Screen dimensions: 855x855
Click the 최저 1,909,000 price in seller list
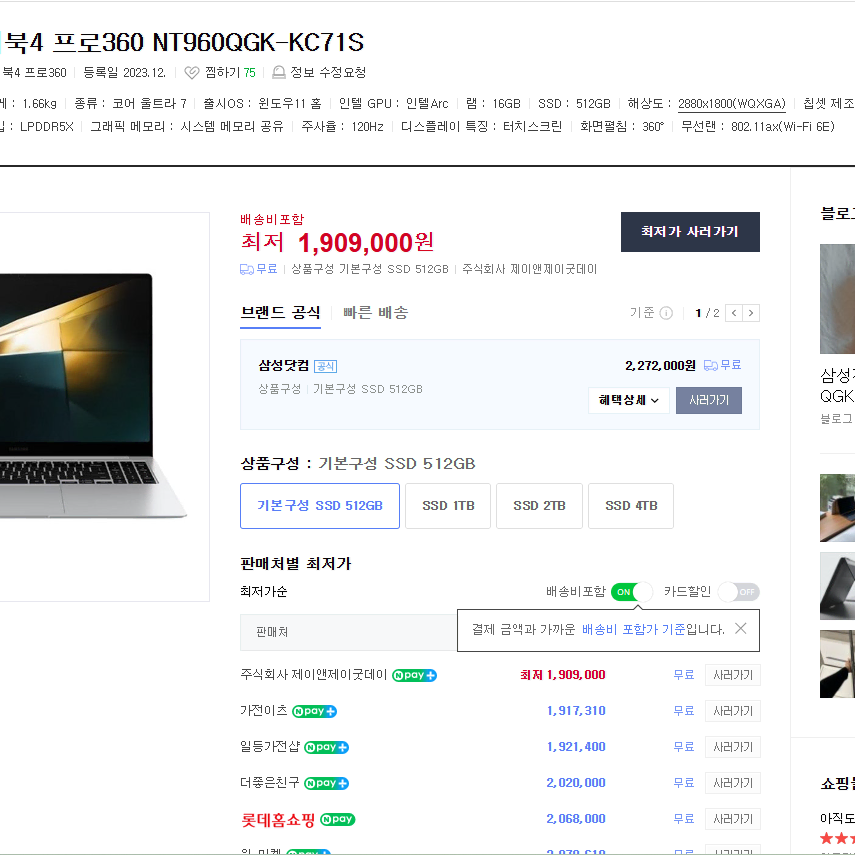tap(563, 675)
